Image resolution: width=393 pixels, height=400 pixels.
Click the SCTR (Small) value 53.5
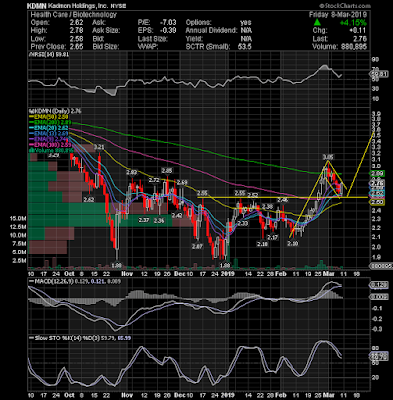pos(245,46)
